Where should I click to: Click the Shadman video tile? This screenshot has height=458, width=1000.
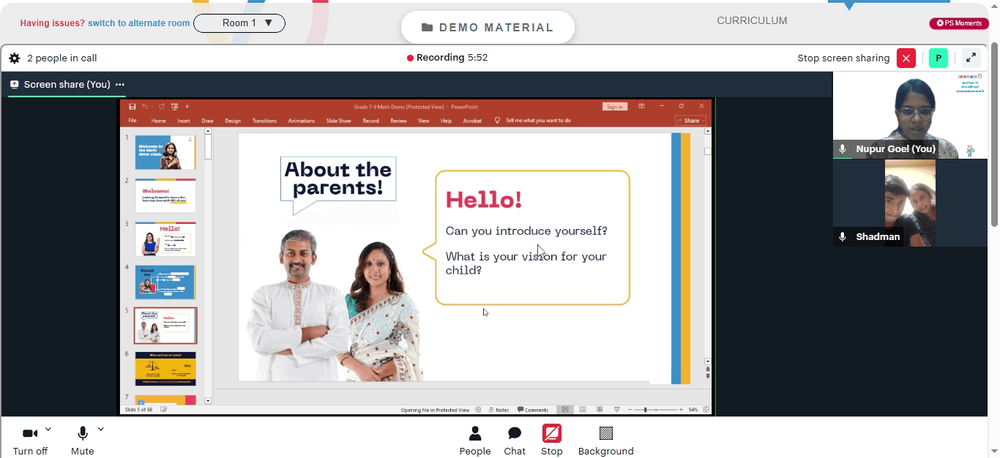pyautogui.click(x=909, y=203)
